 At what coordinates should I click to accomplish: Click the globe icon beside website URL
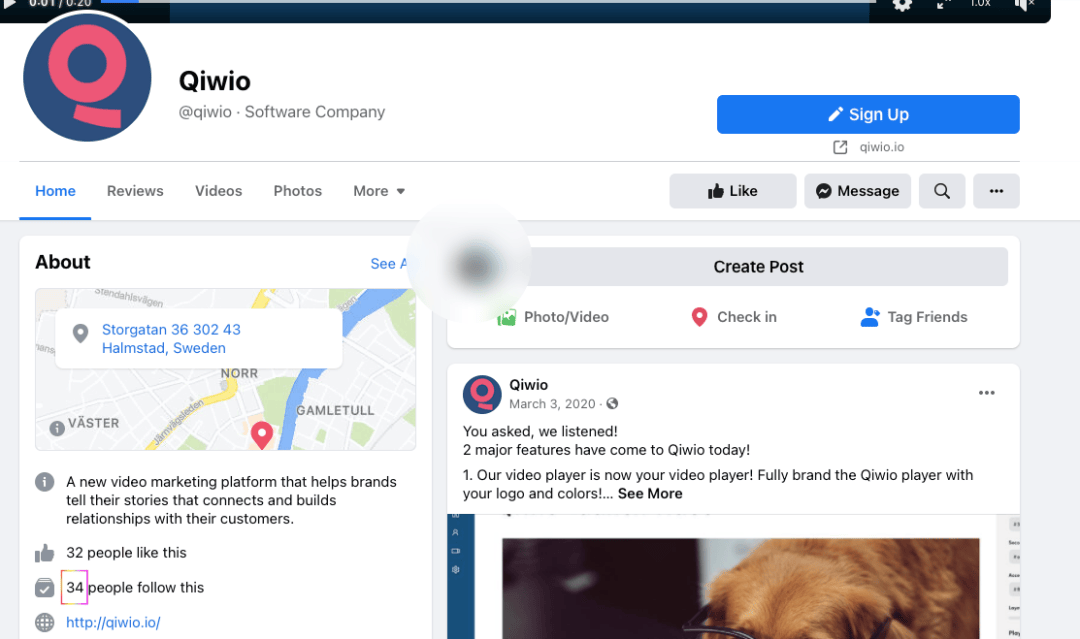45,622
